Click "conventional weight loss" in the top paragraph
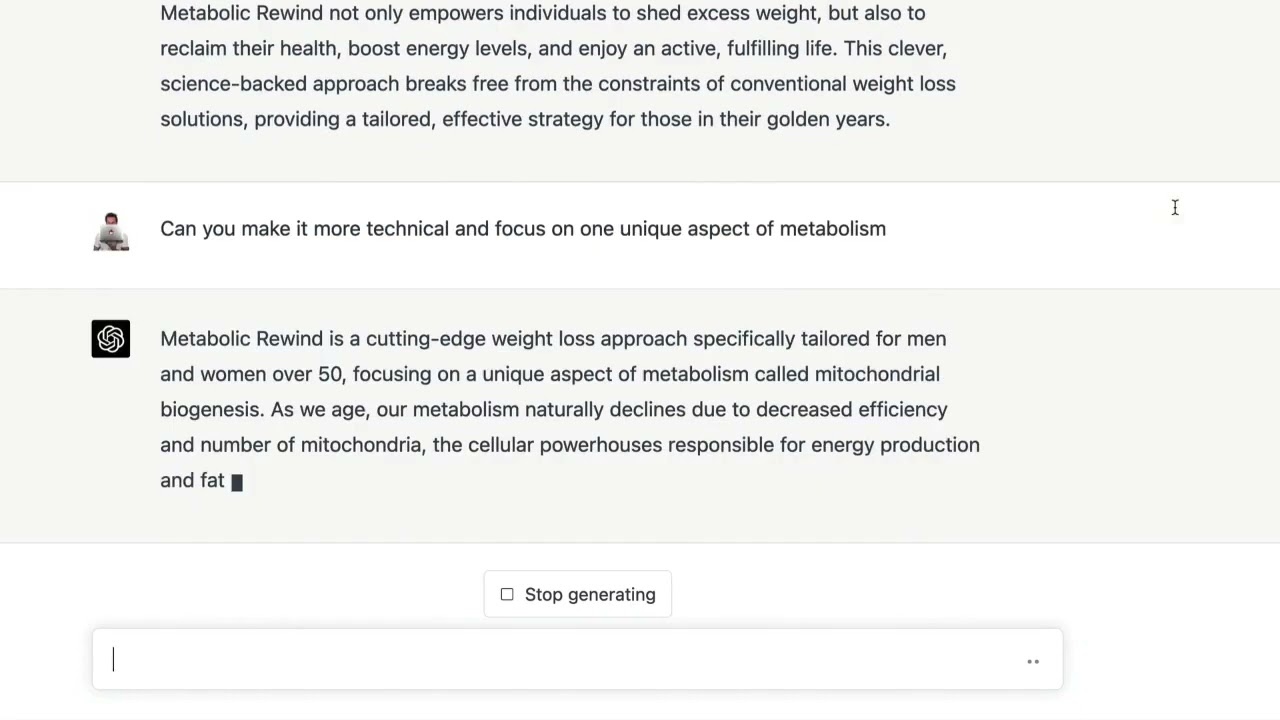This screenshot has height=720, width=1280. (x=843, y=84)
